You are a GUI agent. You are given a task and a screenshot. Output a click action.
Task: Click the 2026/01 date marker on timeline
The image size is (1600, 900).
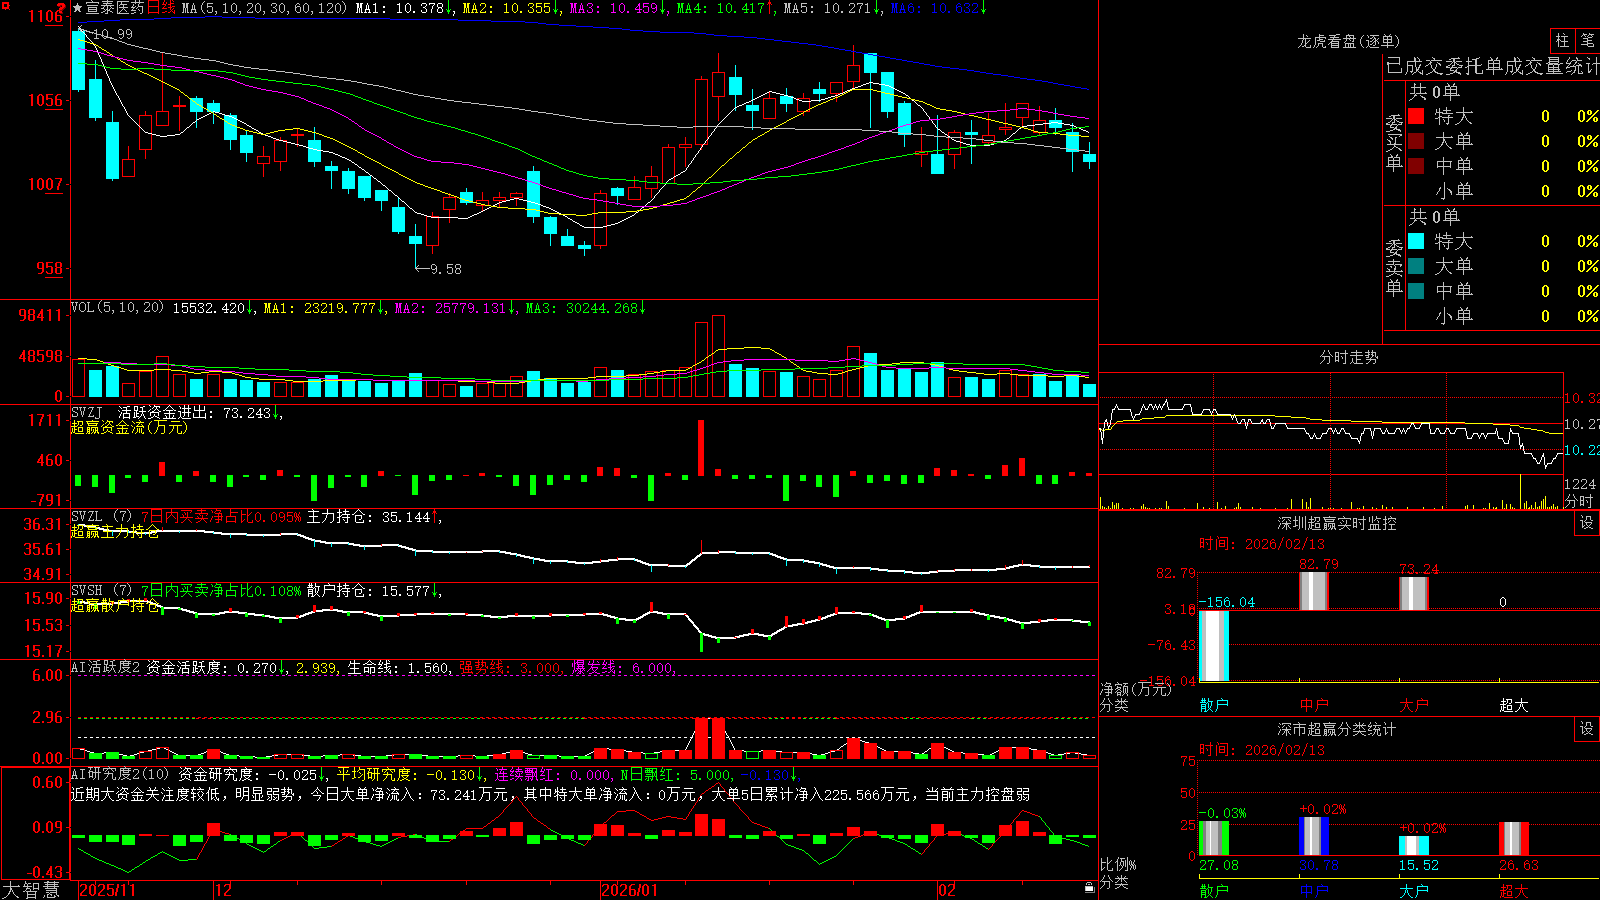coord(630,890)
